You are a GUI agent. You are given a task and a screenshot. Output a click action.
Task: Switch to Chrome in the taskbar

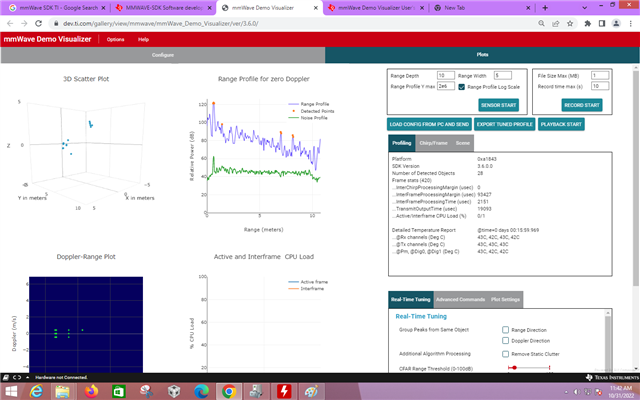(229, 391)
